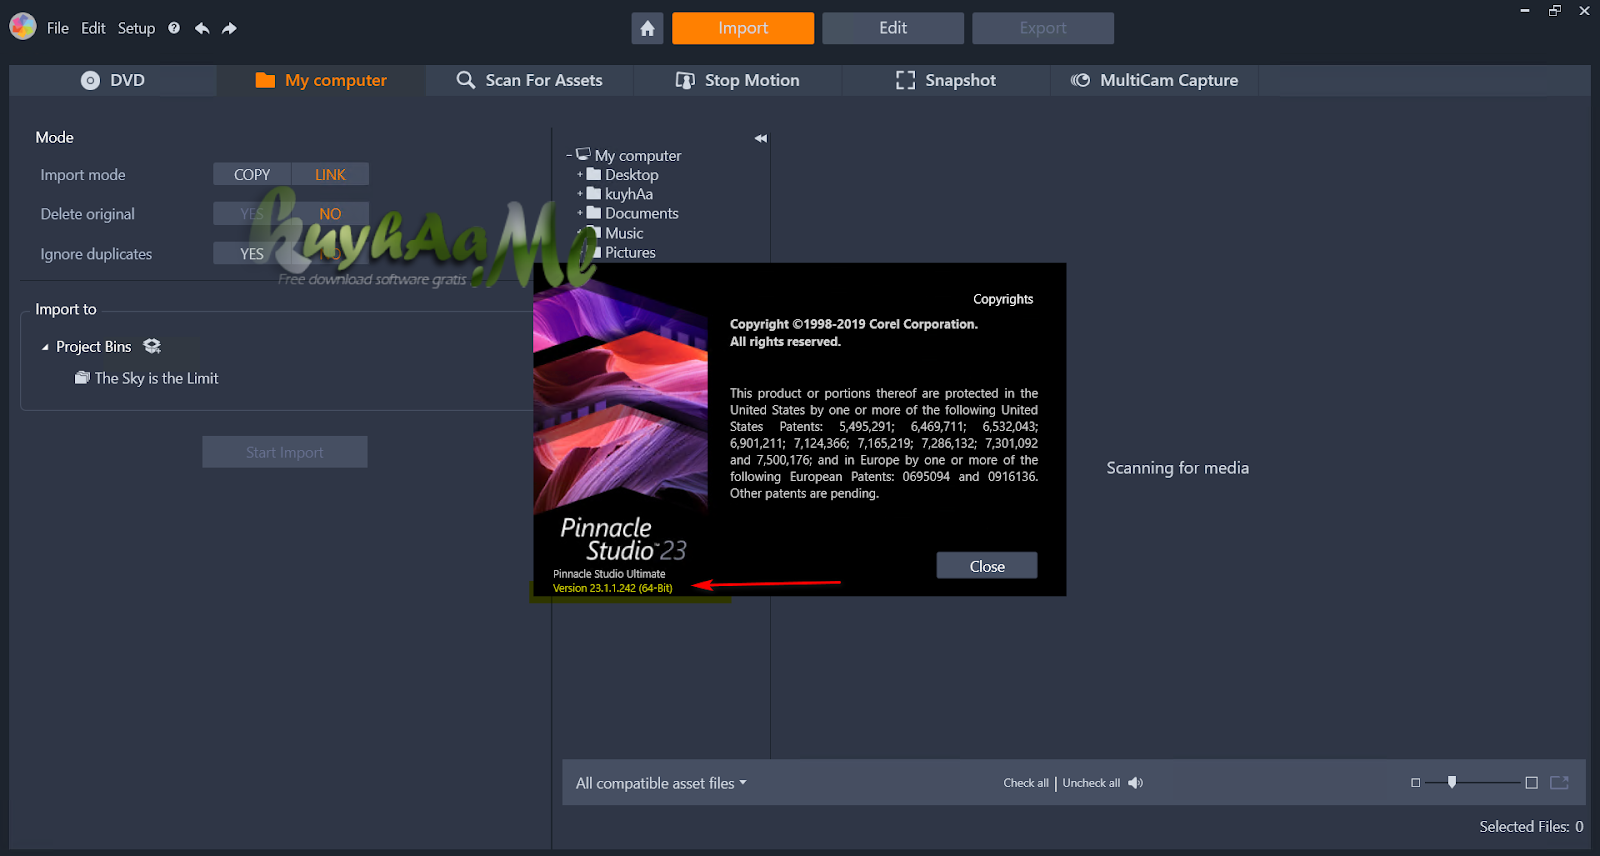Switch to the Import workspace button

tap(743, 28)
